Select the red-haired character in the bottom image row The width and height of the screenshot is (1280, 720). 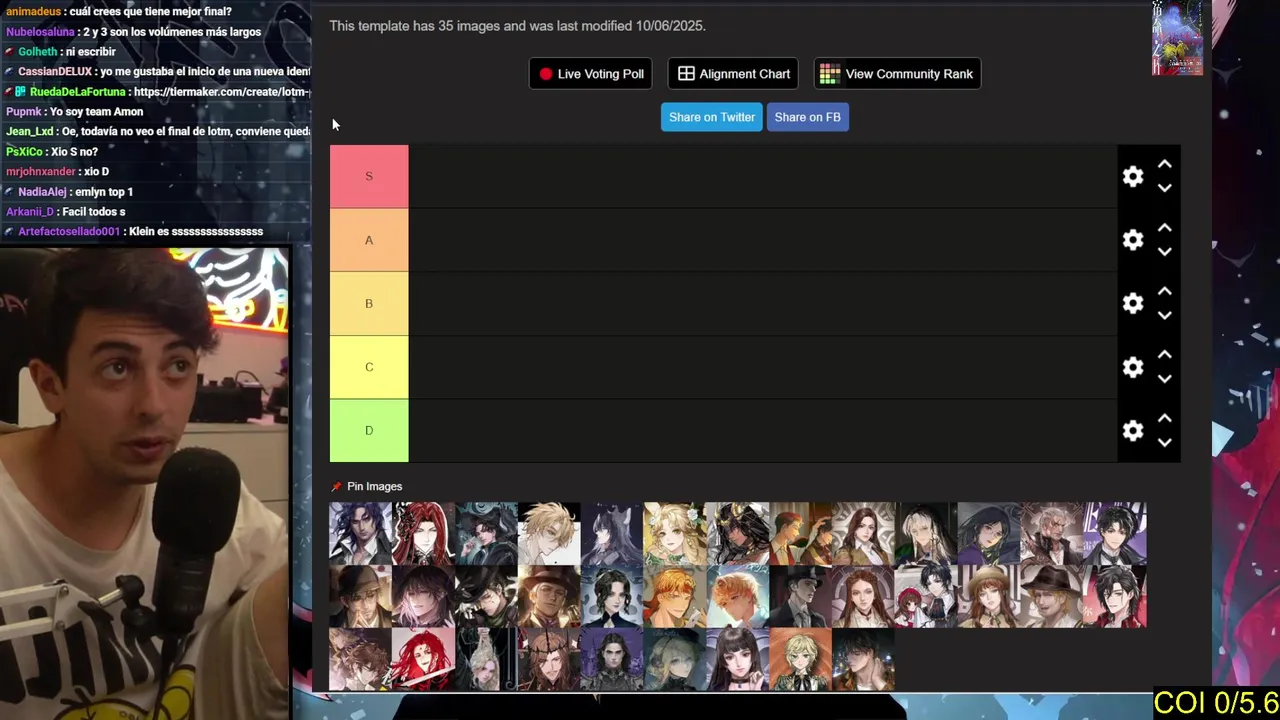pyautogui.click(x=424, y=659)
